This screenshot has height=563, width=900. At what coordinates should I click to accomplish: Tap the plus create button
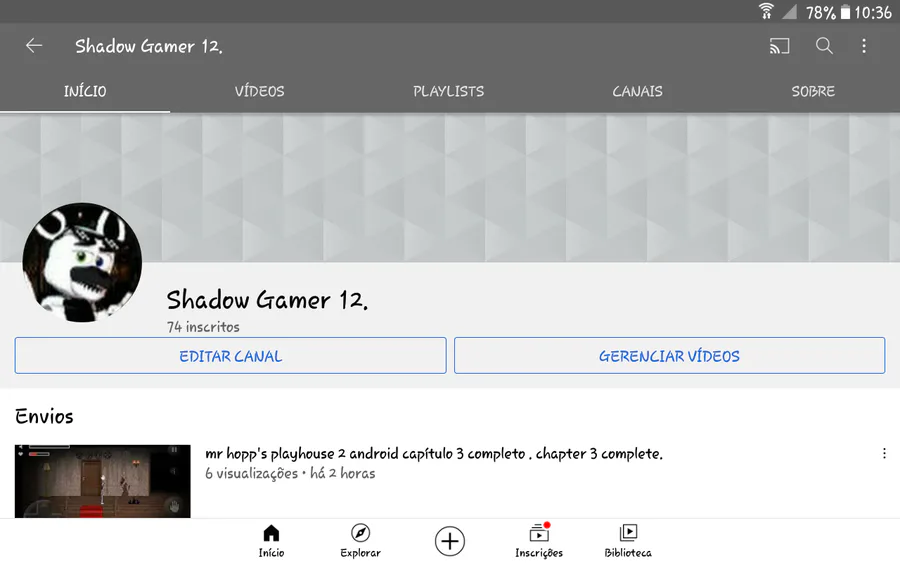point(449,541)
